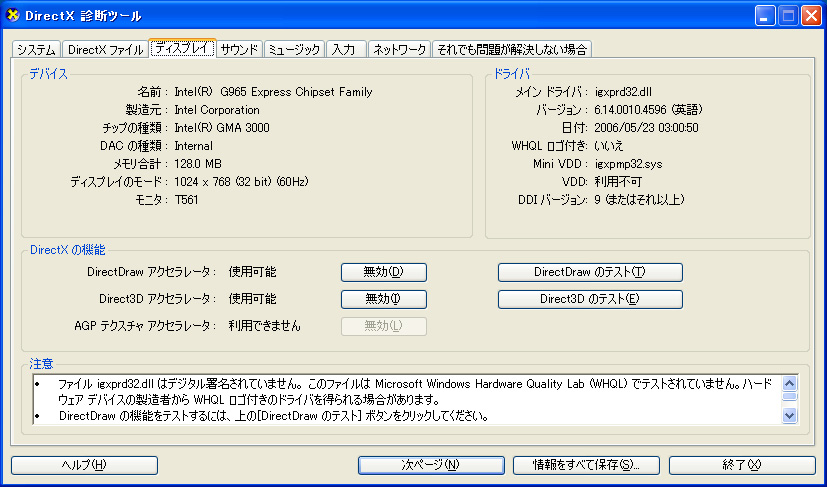Switch to the システム tab
827x487 pixels.
pyautogui.click(x=36, y=50)
